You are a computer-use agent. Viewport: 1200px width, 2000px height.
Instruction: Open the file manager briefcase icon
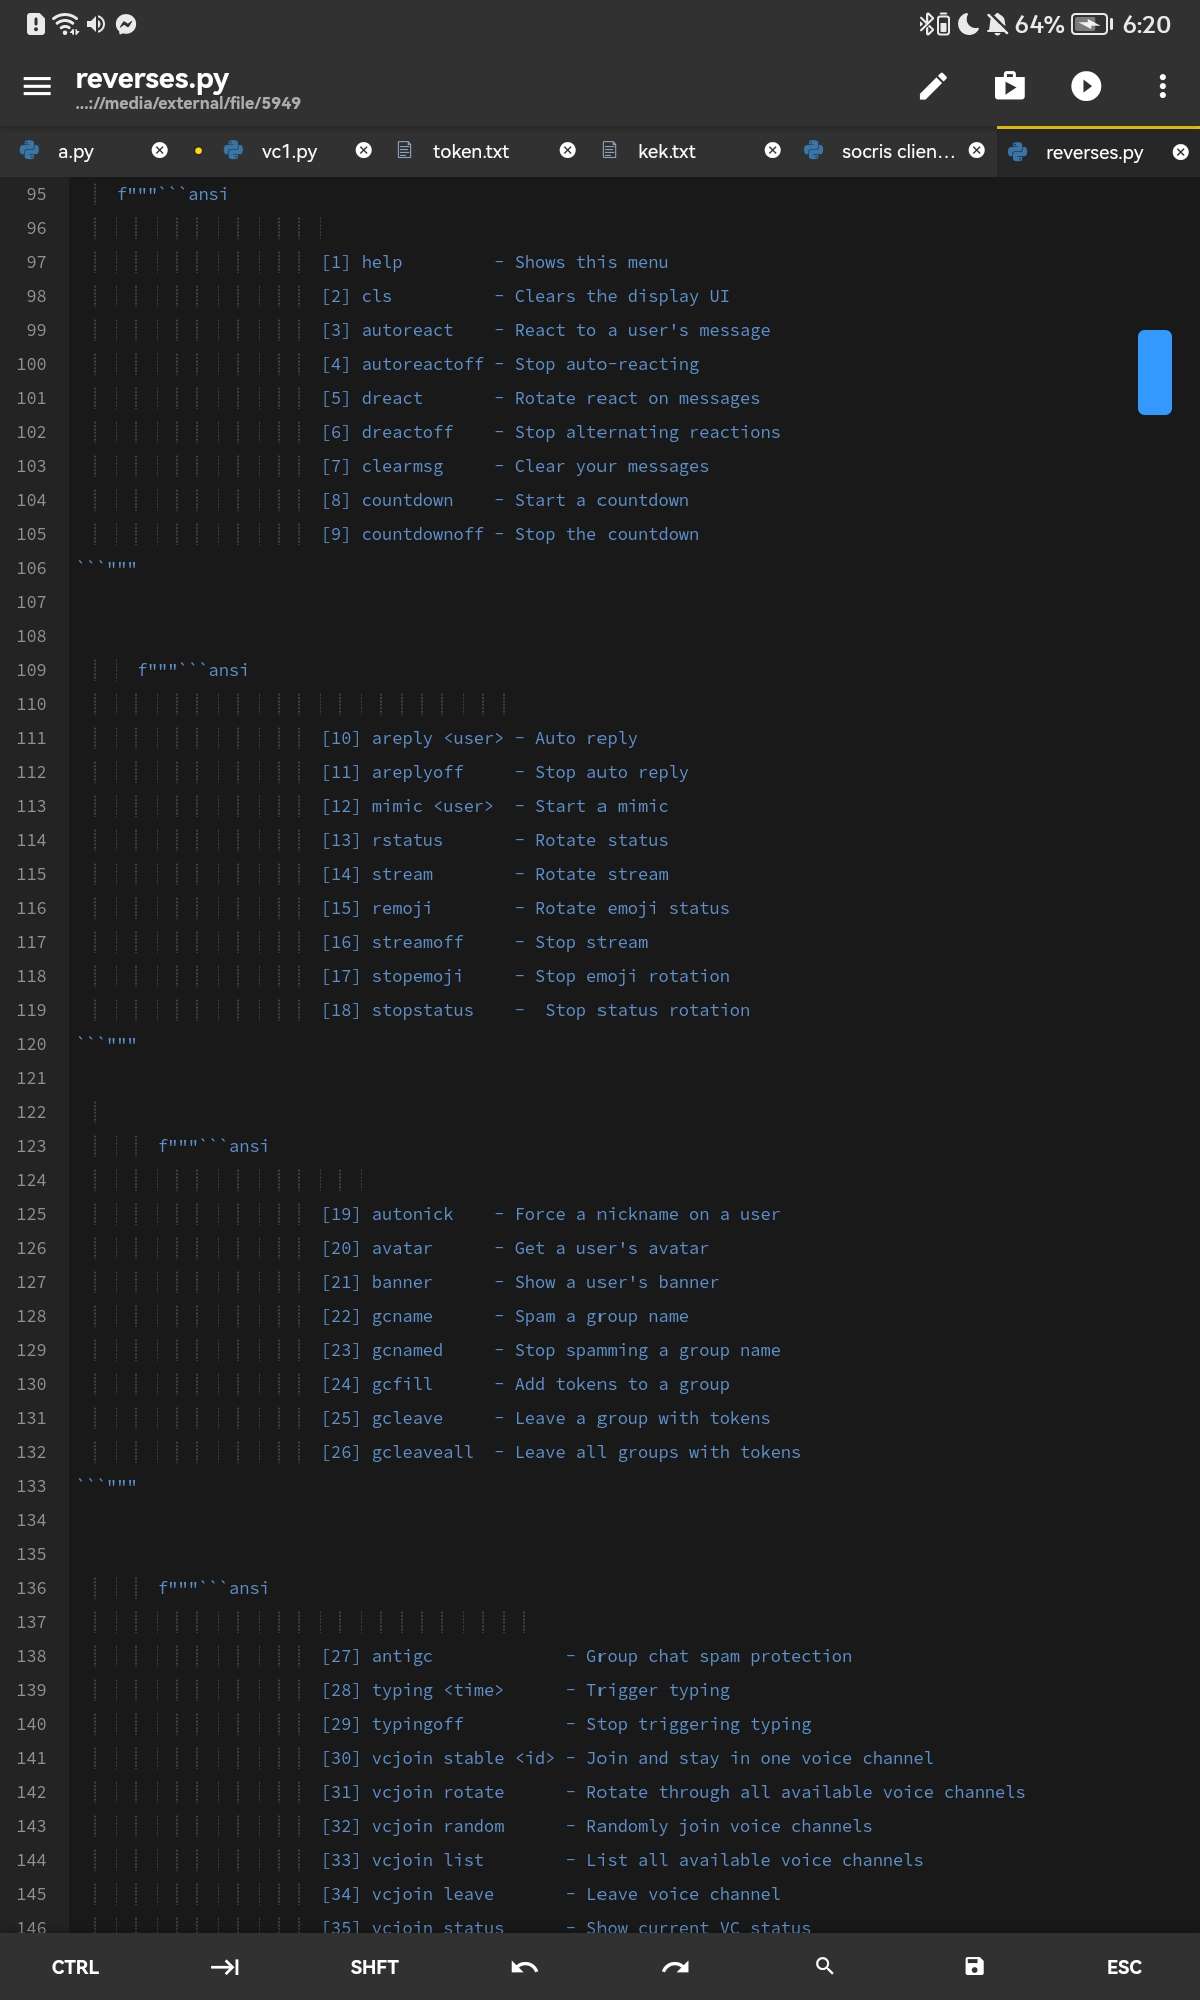click(x=1009, y=87)
